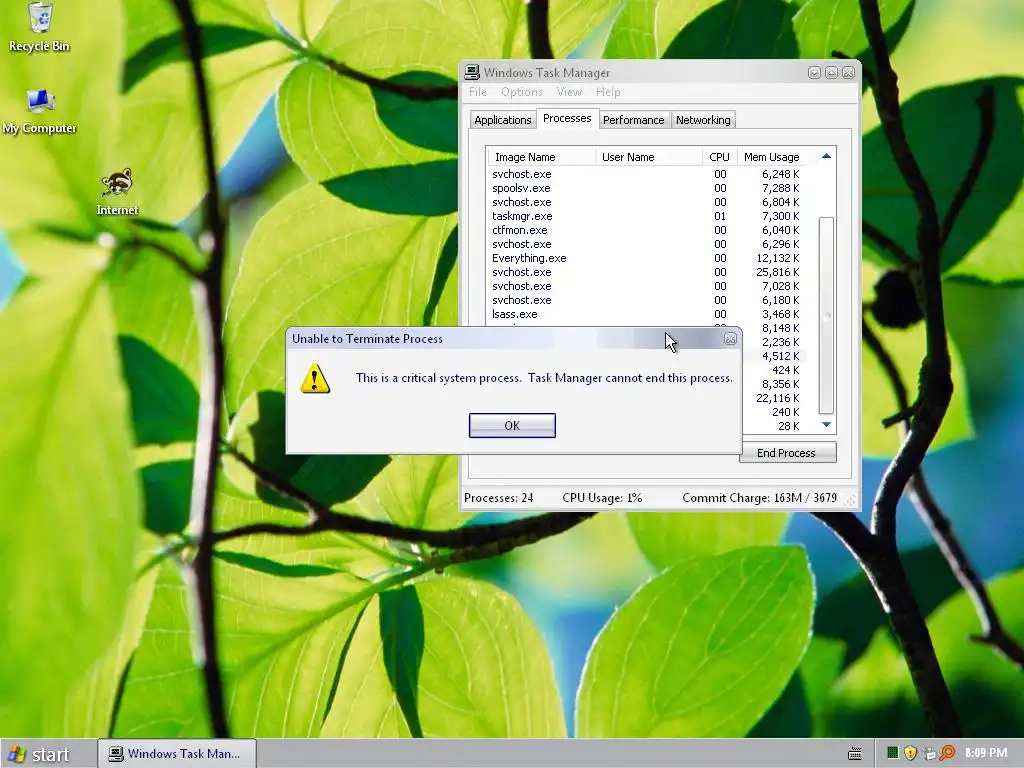Minimize the Windows Task Manager window
The image size is (1024, 768).
814,72
